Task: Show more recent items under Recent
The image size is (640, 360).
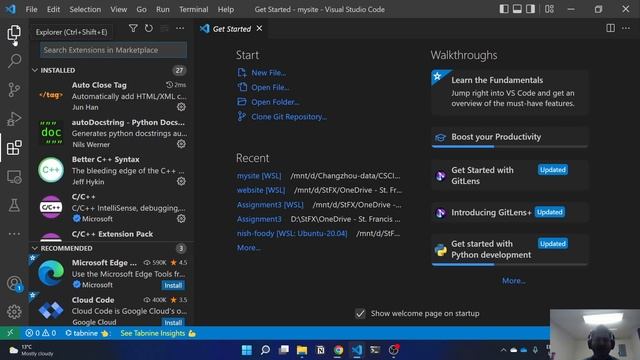Action: pyautogui.click(x=249, y=248)
